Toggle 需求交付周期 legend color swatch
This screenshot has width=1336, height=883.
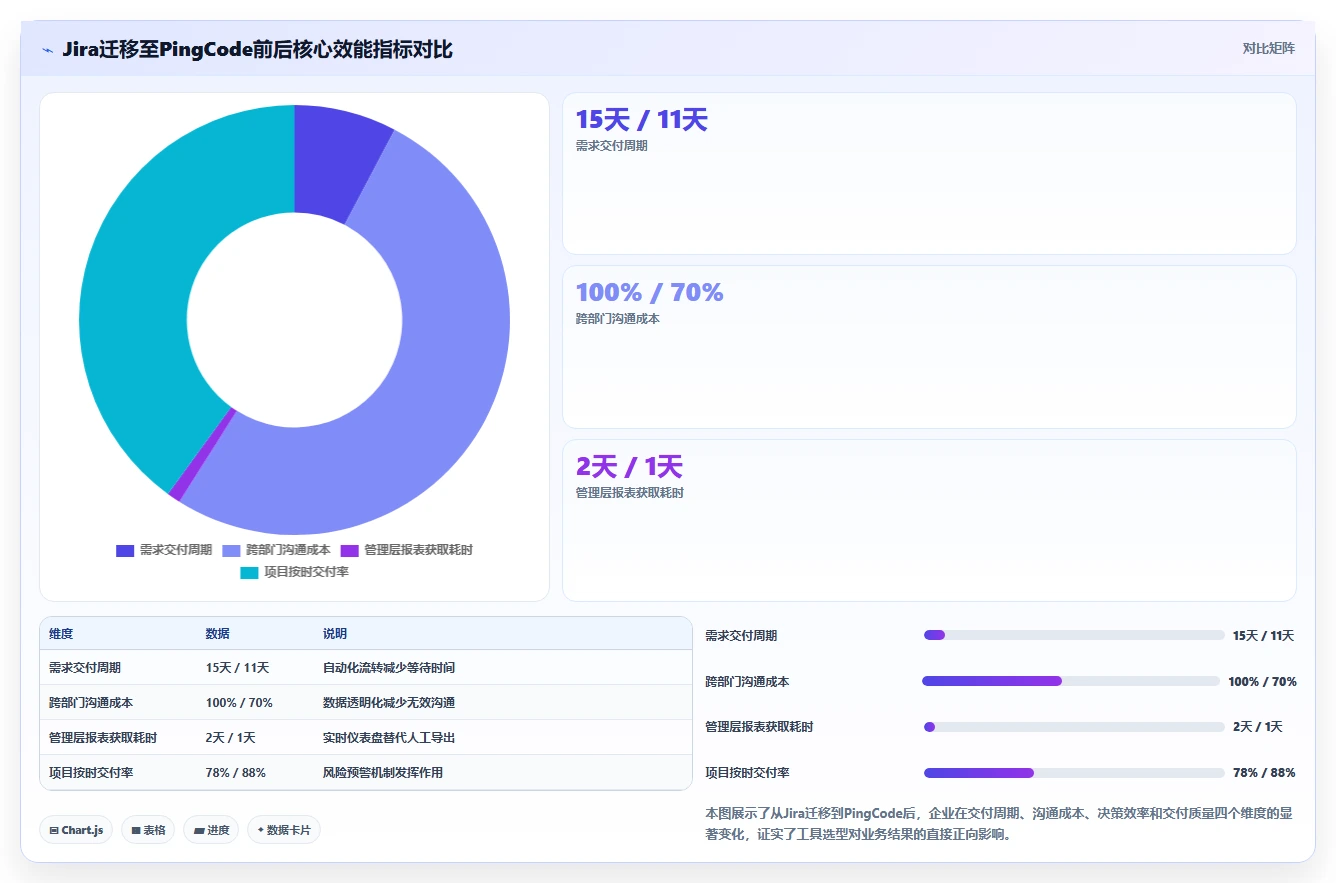pyautogui.click(x=125, y=551)
